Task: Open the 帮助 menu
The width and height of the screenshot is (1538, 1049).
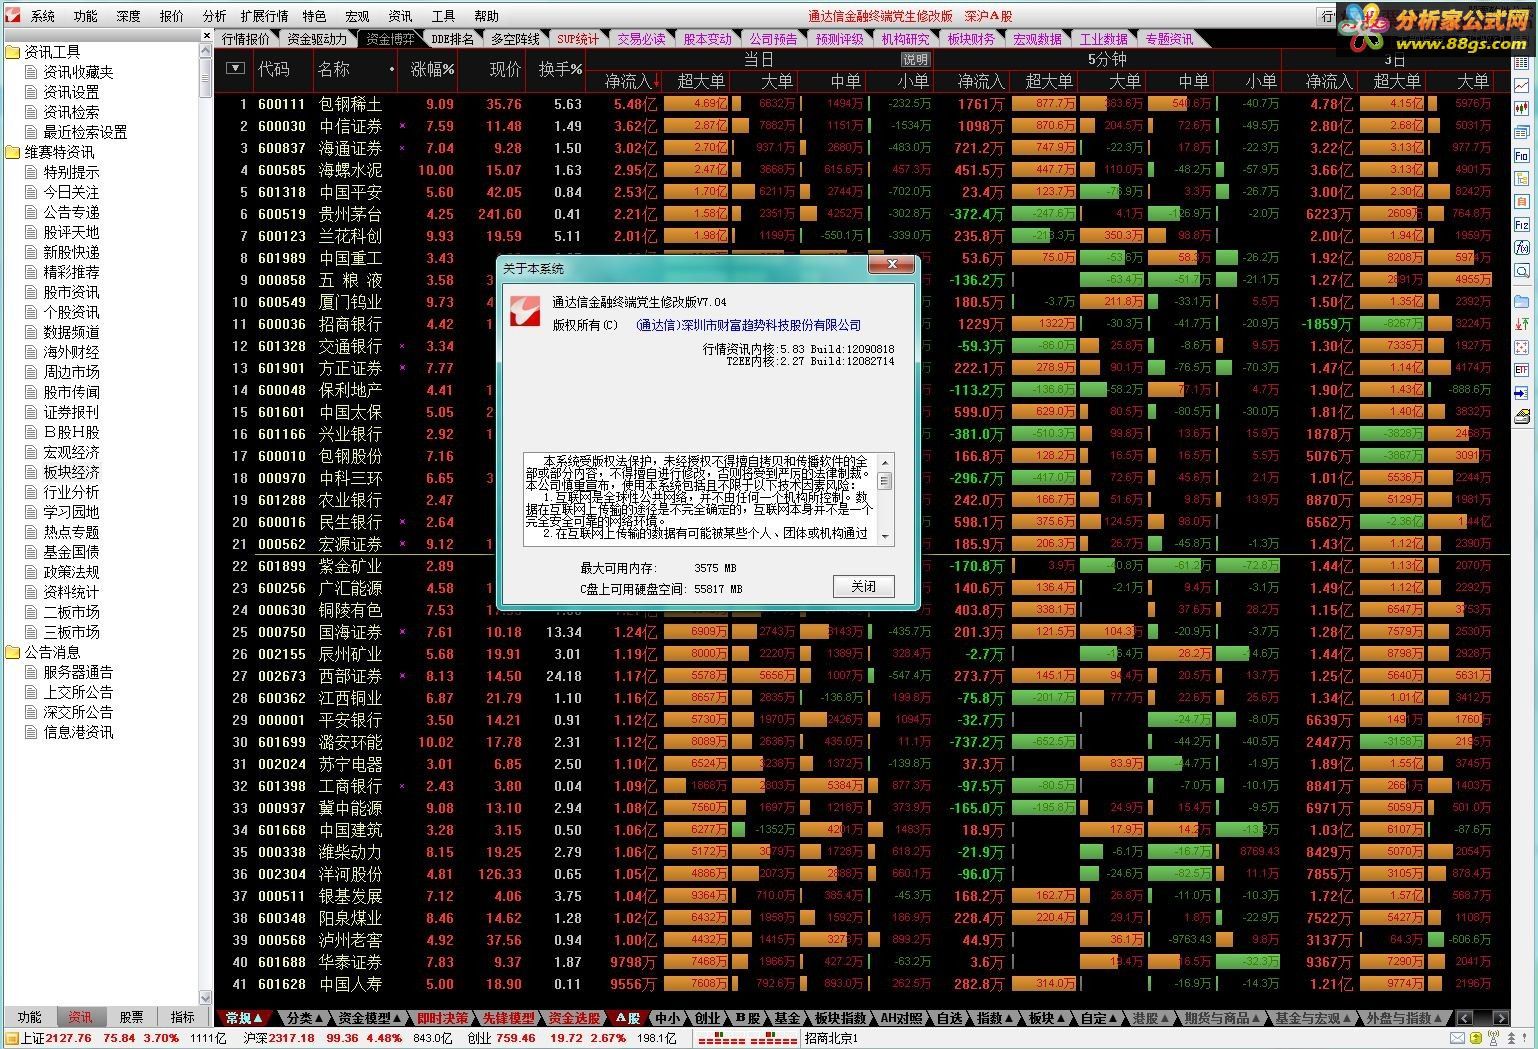Action: (x=486, y=16)
